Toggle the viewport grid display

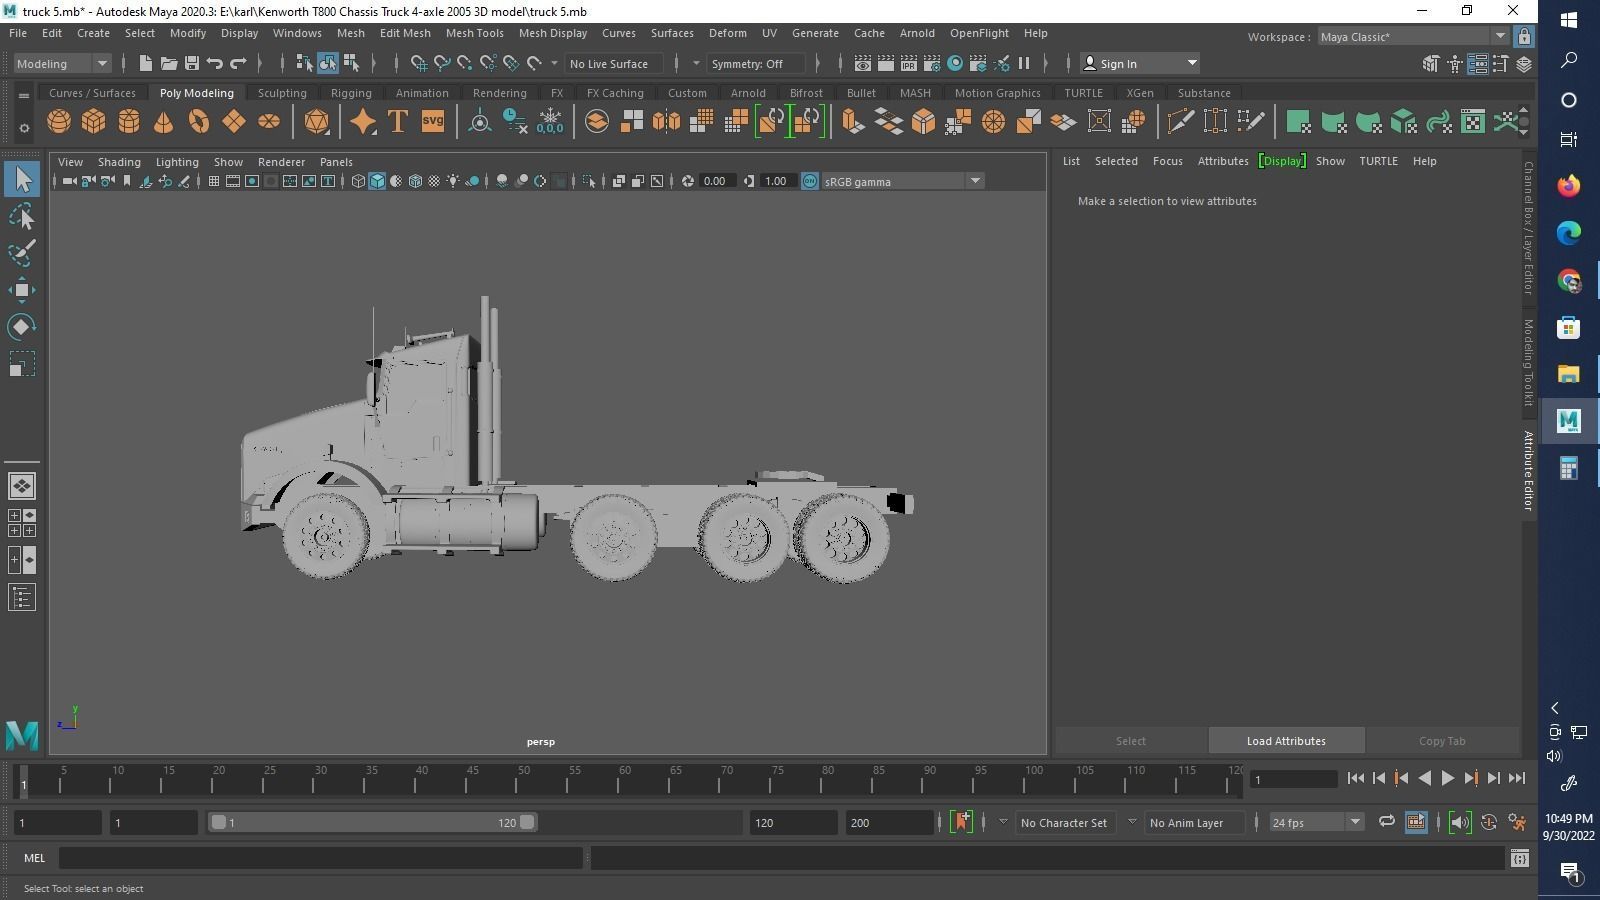213,181
